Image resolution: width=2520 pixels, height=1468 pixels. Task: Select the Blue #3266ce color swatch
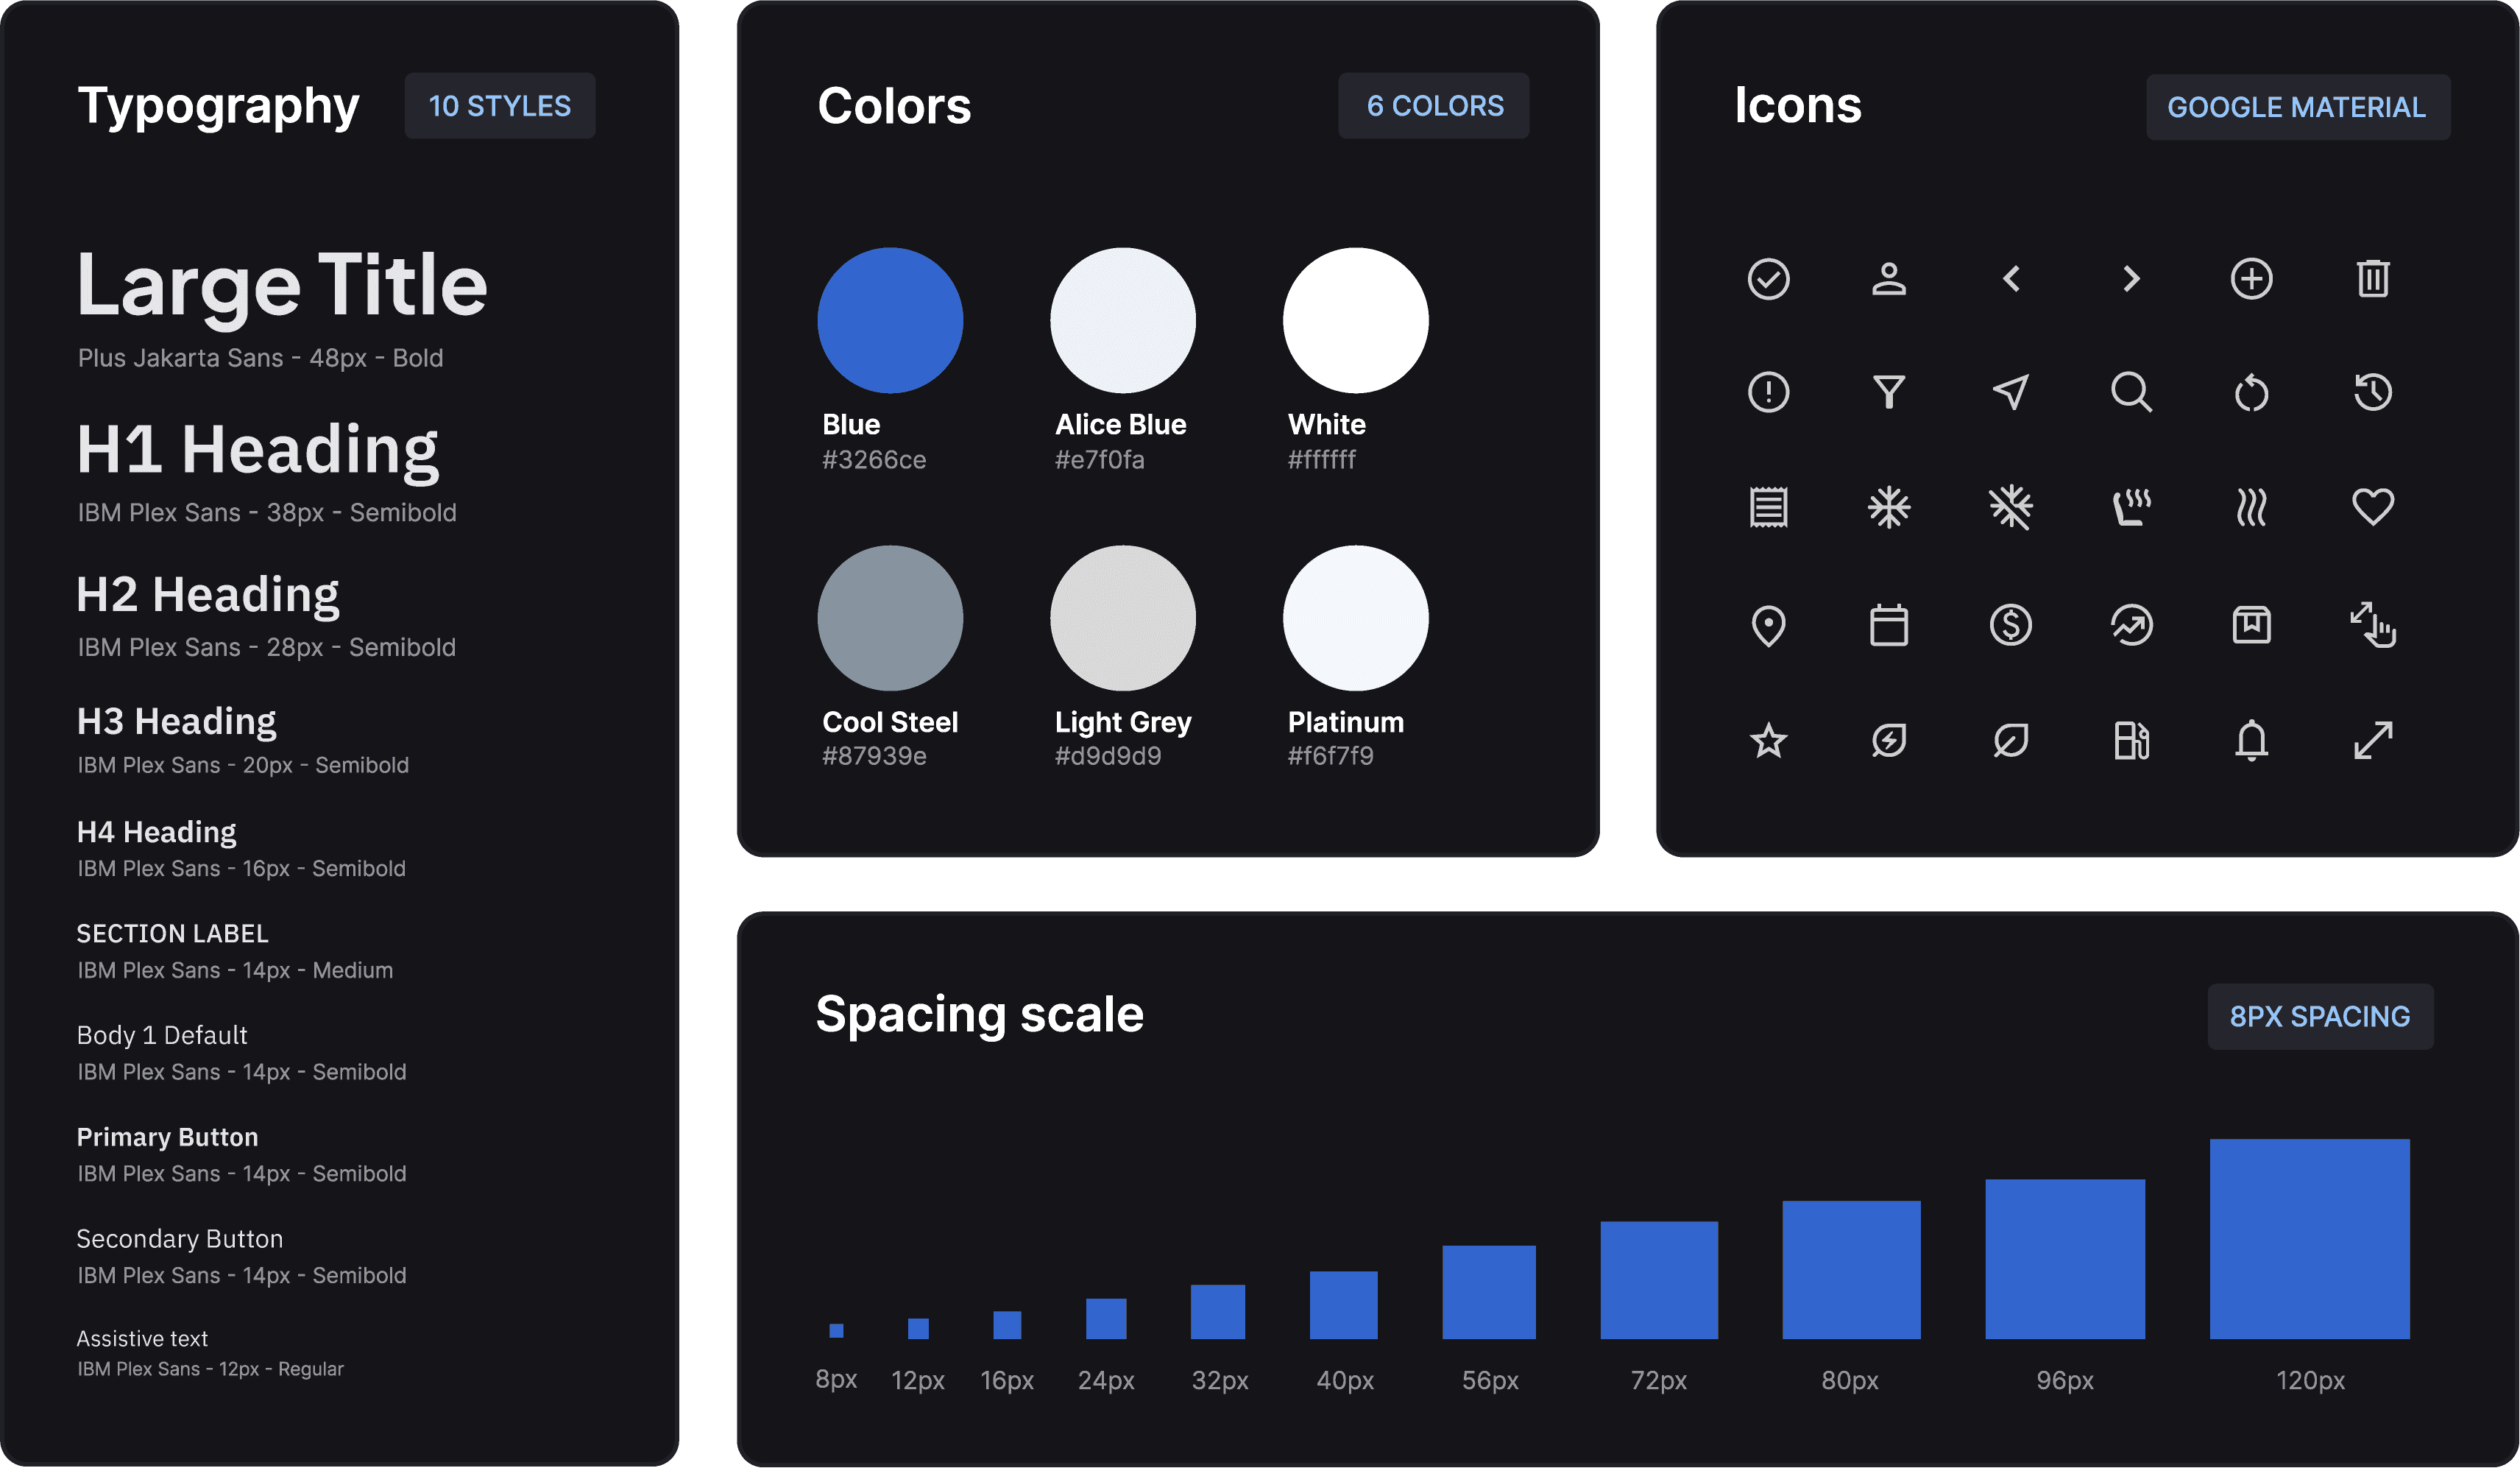[x=889, y=320]
